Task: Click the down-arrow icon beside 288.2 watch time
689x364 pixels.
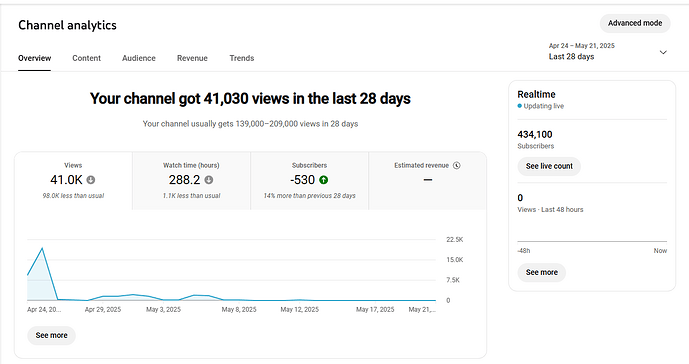Action: click(x=209, y=180)
